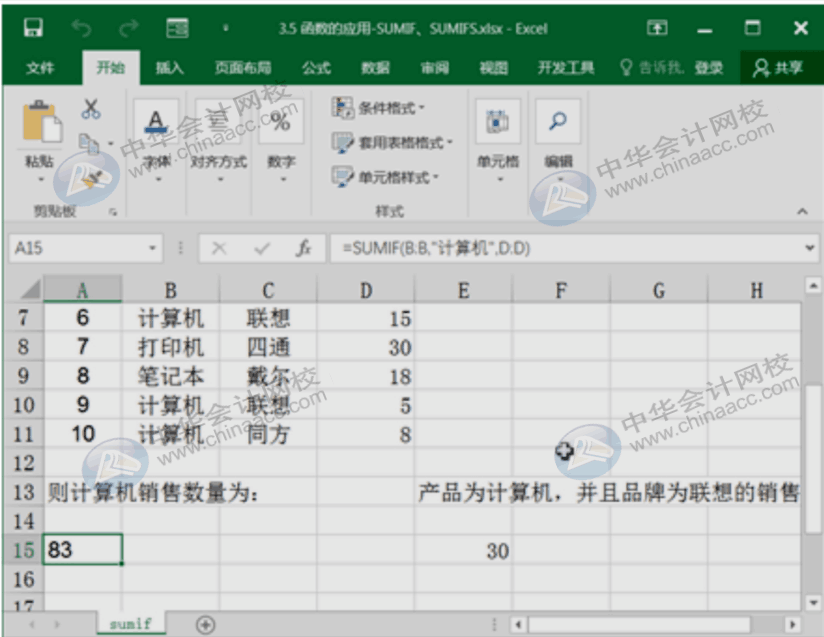Click the Tell me lightbulb search box
Viewport: 824px width, 637px height.
[652, 67]
